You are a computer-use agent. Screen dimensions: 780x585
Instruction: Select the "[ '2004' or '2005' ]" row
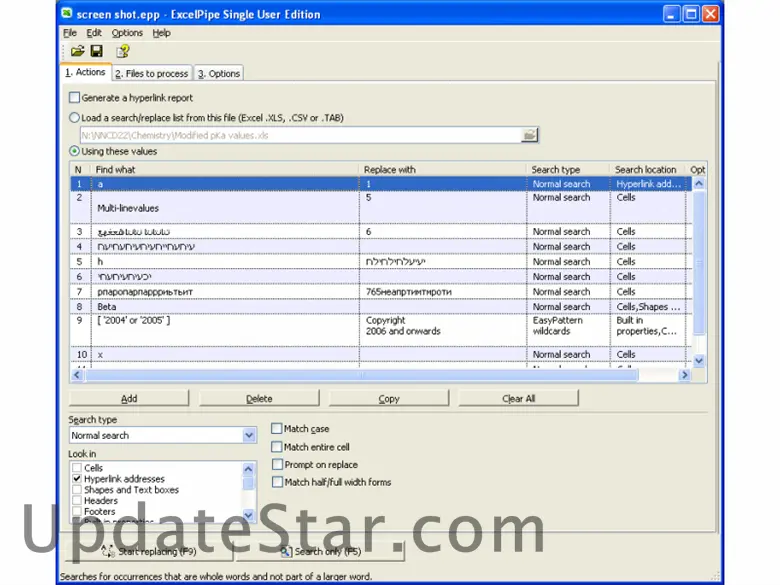(x=381, y=330)
